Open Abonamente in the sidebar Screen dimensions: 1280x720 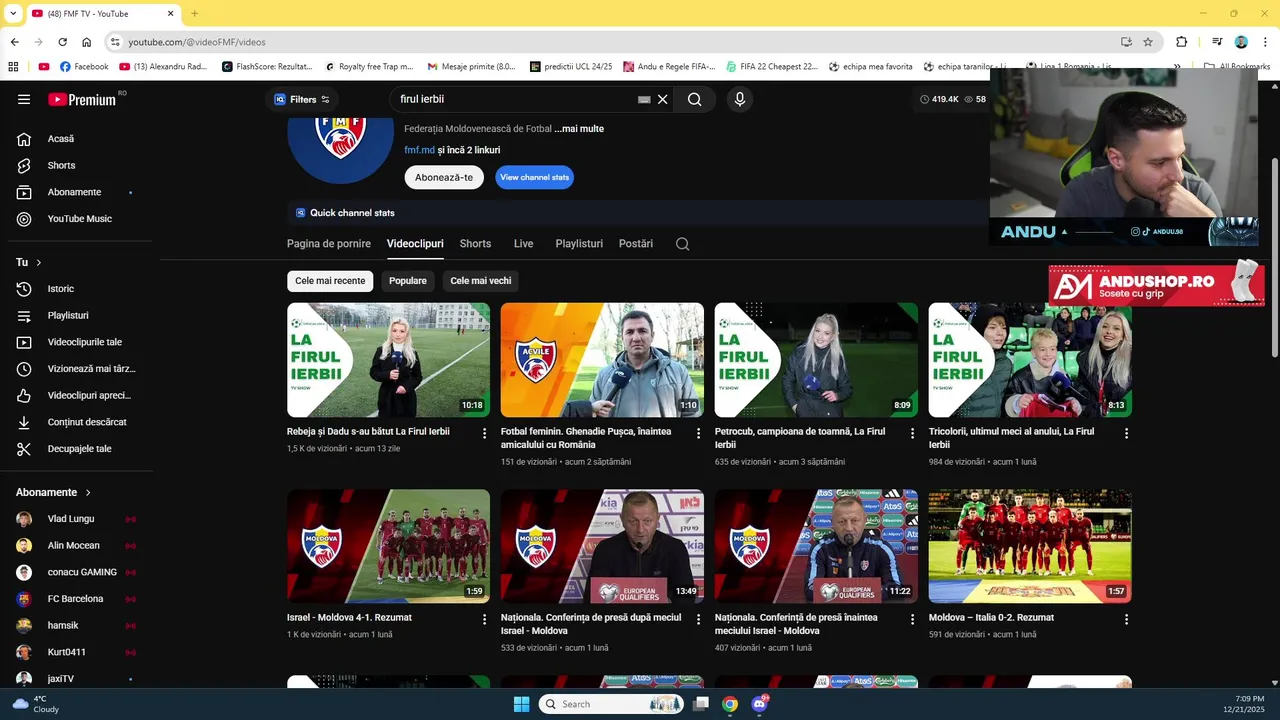(x=77, y=192)
